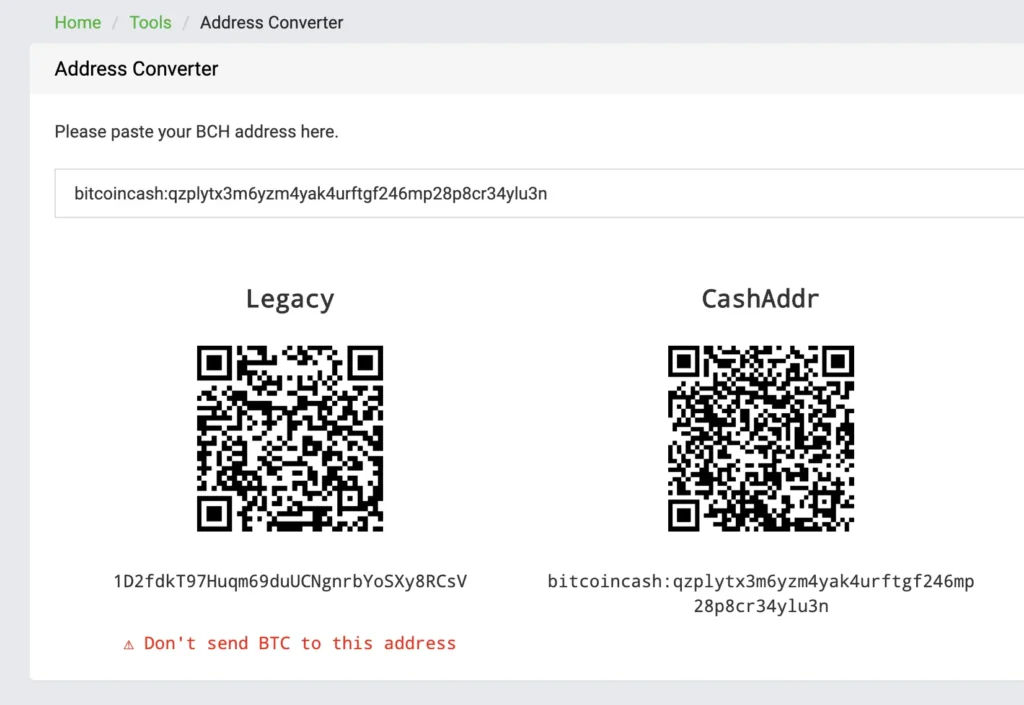Viewport: 1024px width, 705px height.
Task: Click the "Please paste your BCH address here." text
Action: coord(197,132)
